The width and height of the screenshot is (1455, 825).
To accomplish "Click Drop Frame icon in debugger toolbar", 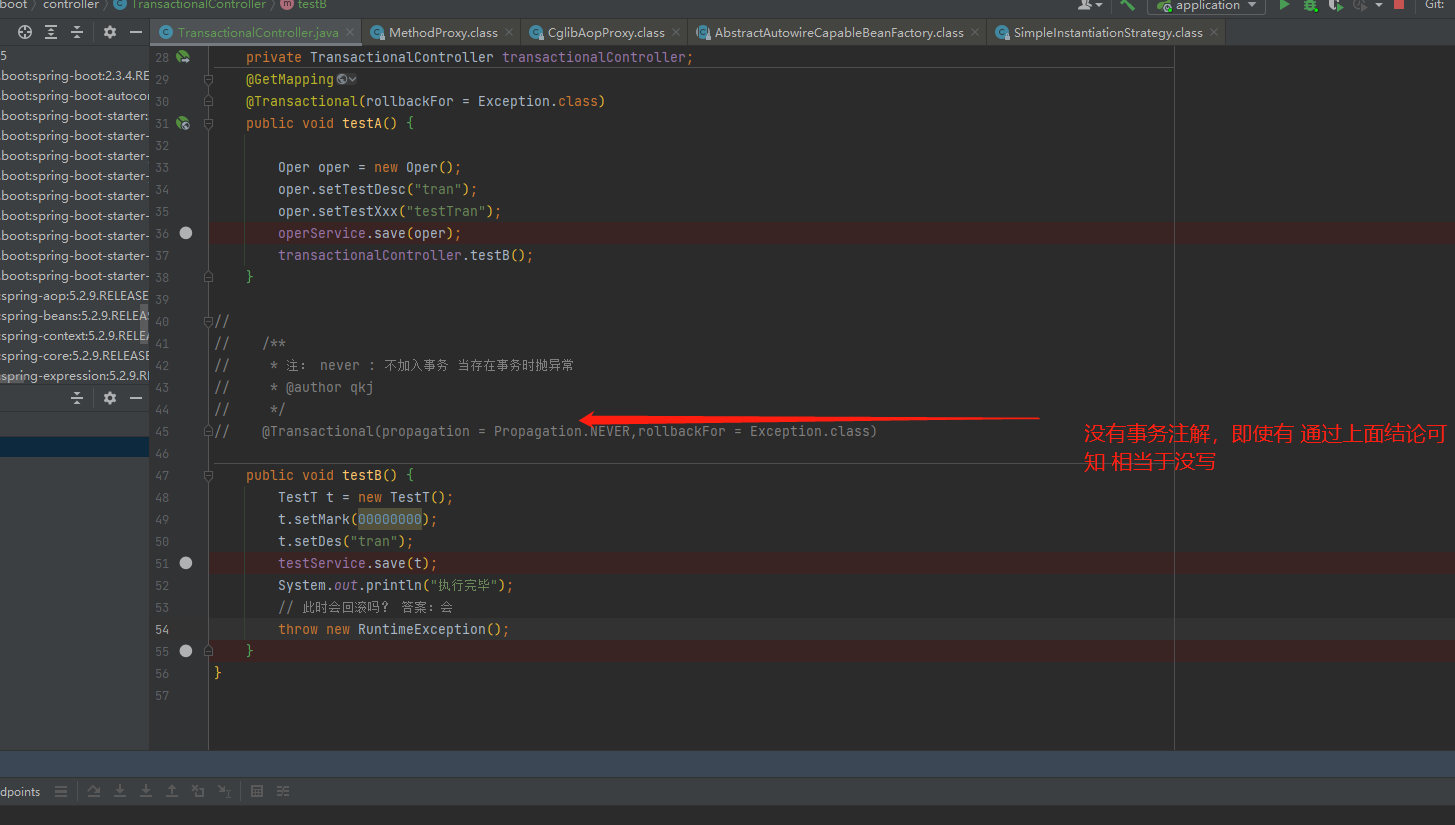I will coord(198,791).
